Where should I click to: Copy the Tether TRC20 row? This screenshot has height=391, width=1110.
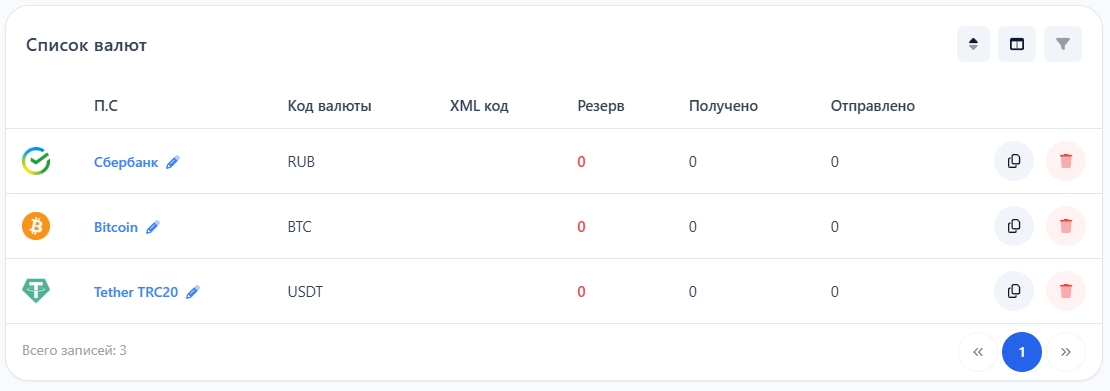click(x=1014, y=291)
